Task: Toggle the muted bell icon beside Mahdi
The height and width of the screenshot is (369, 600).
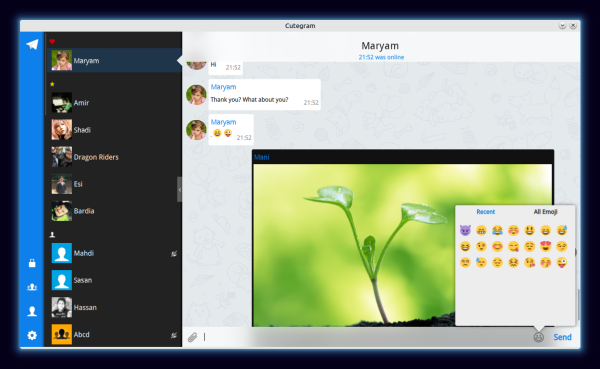Action: coord(174,253)
